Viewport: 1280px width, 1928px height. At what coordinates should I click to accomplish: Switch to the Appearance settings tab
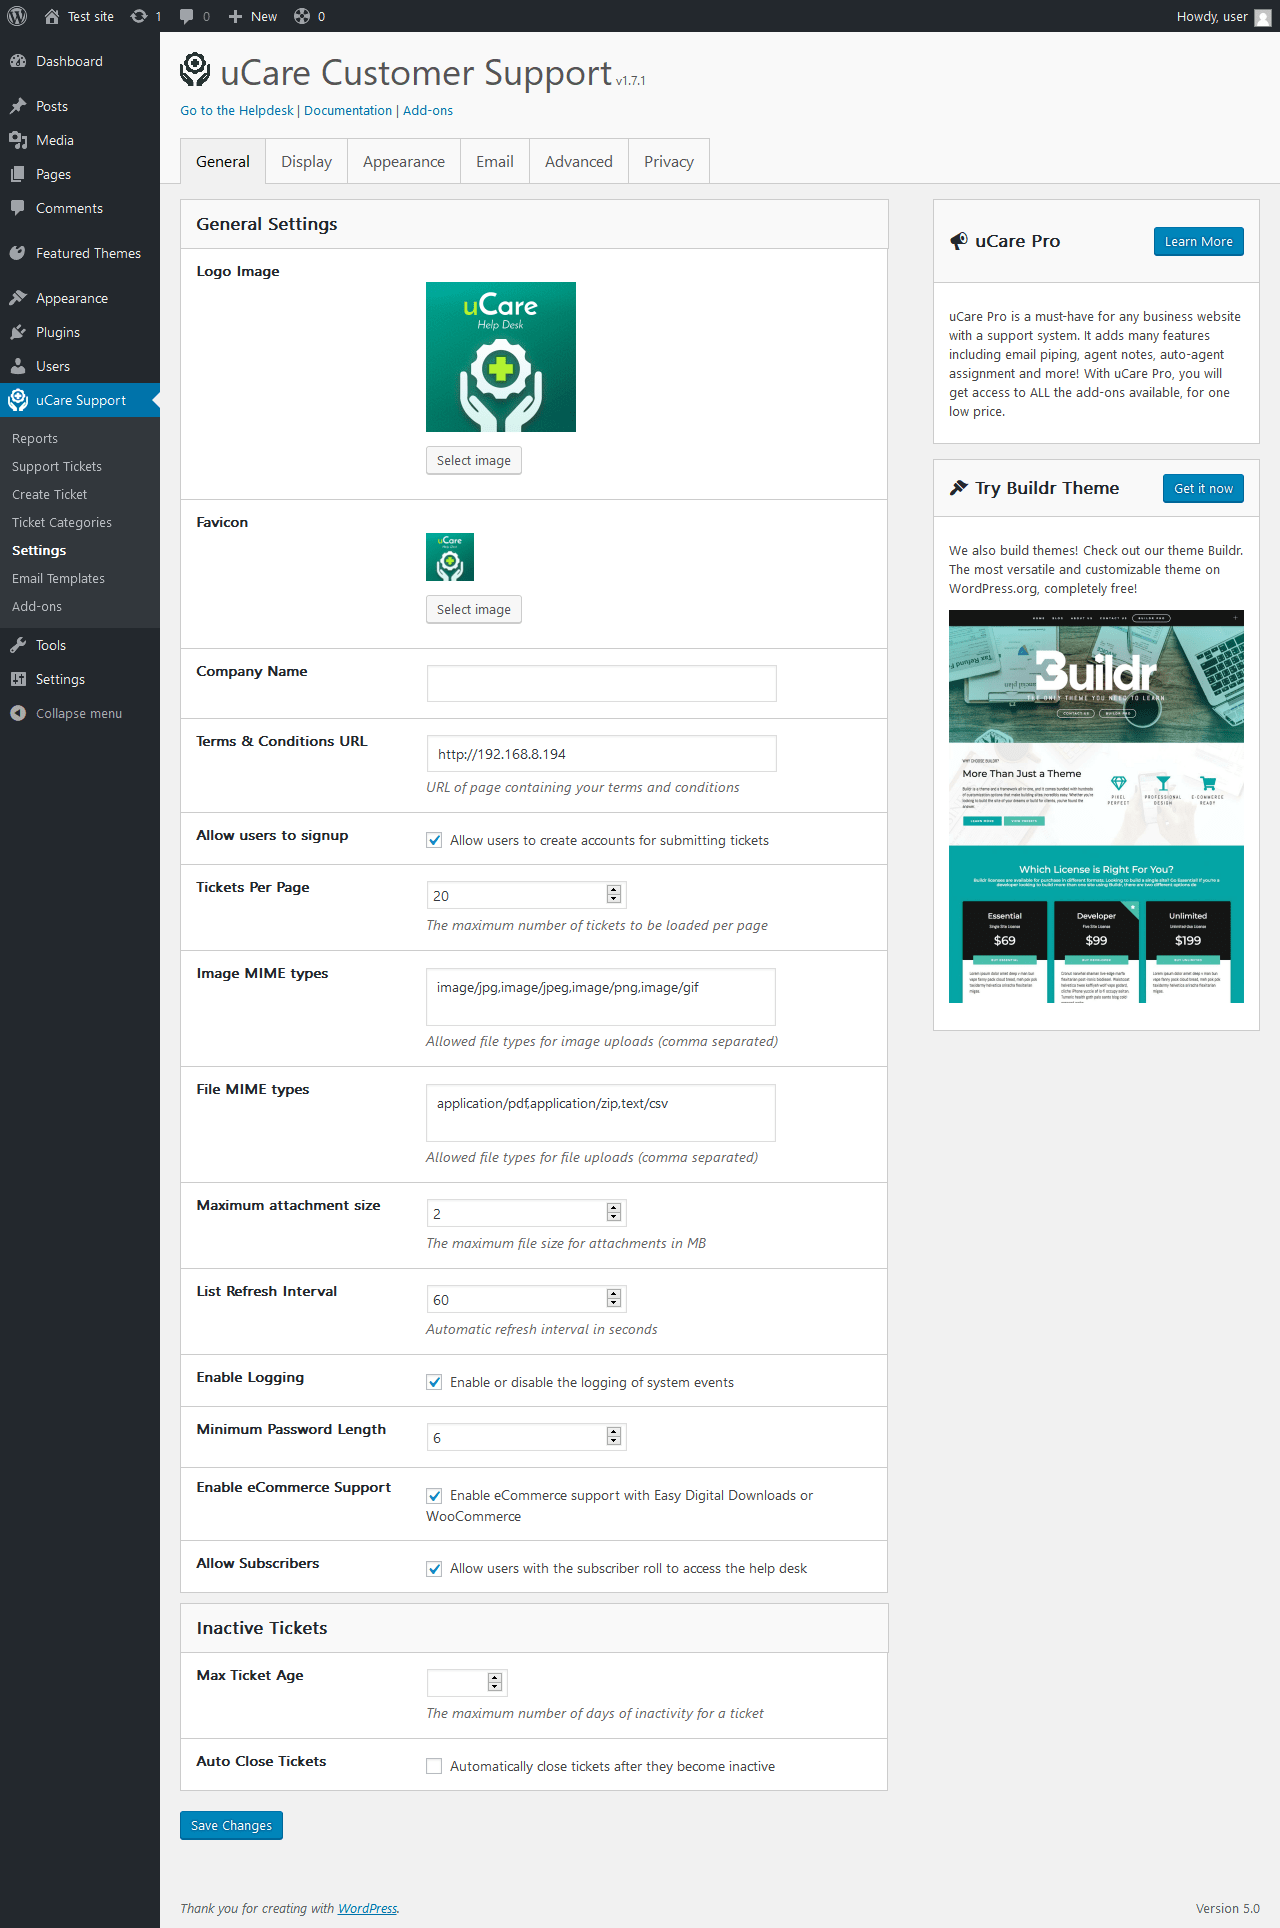pyautogui.click(x=404, y=161)
